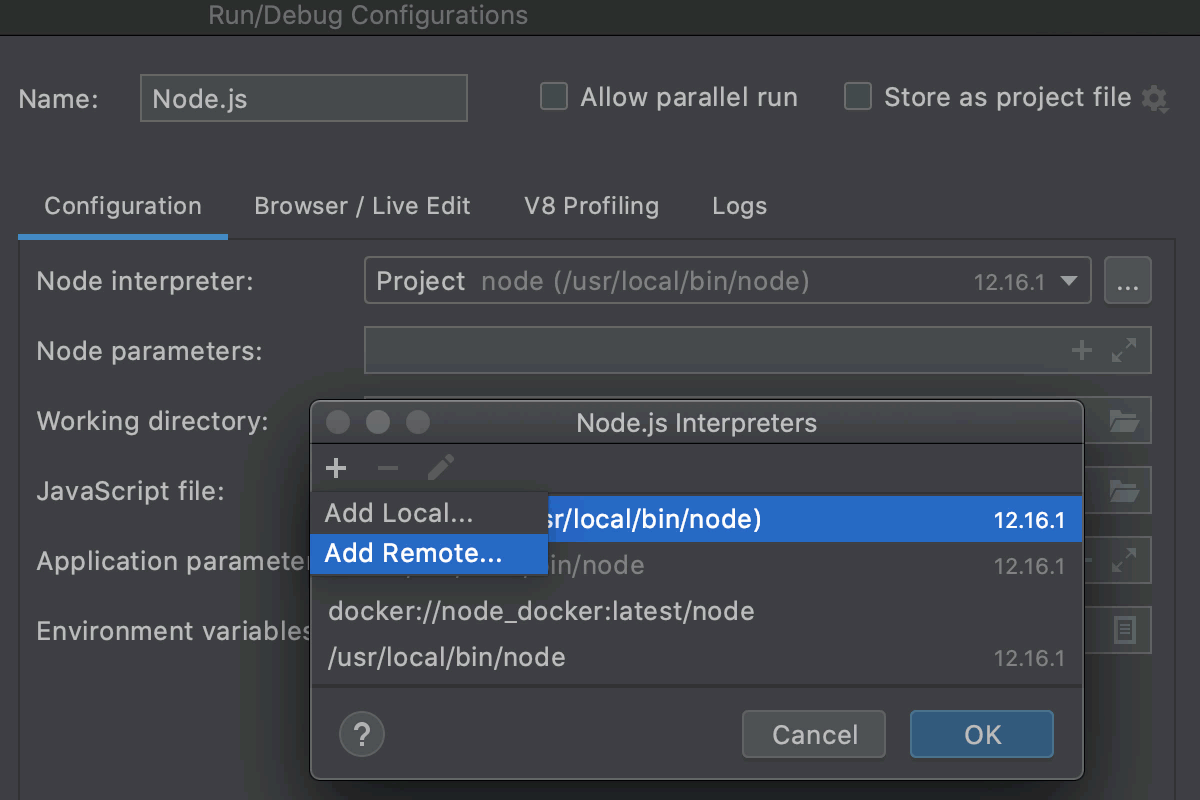Add a new Node.js interpreter with plus icon
The image size is (1200, 800).
336,467
